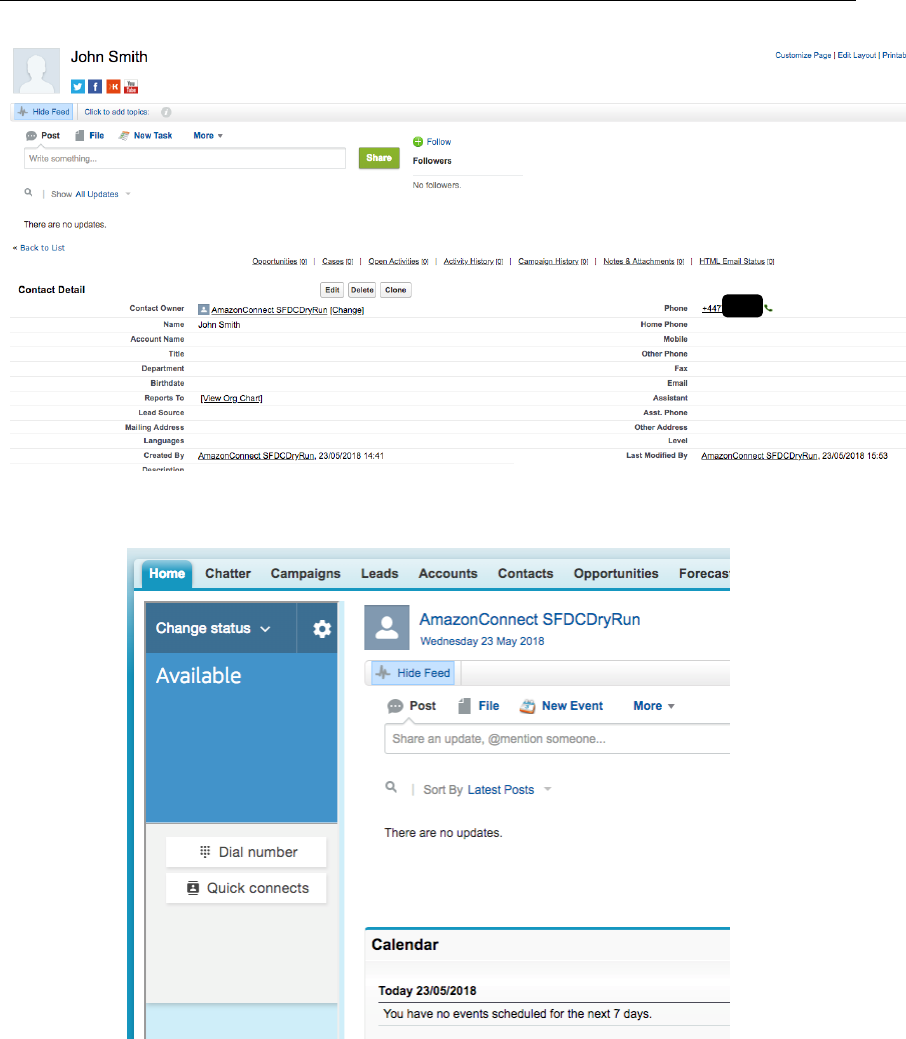Click the home page user avatar
The image size is (906, 1039).
point(387,627)
